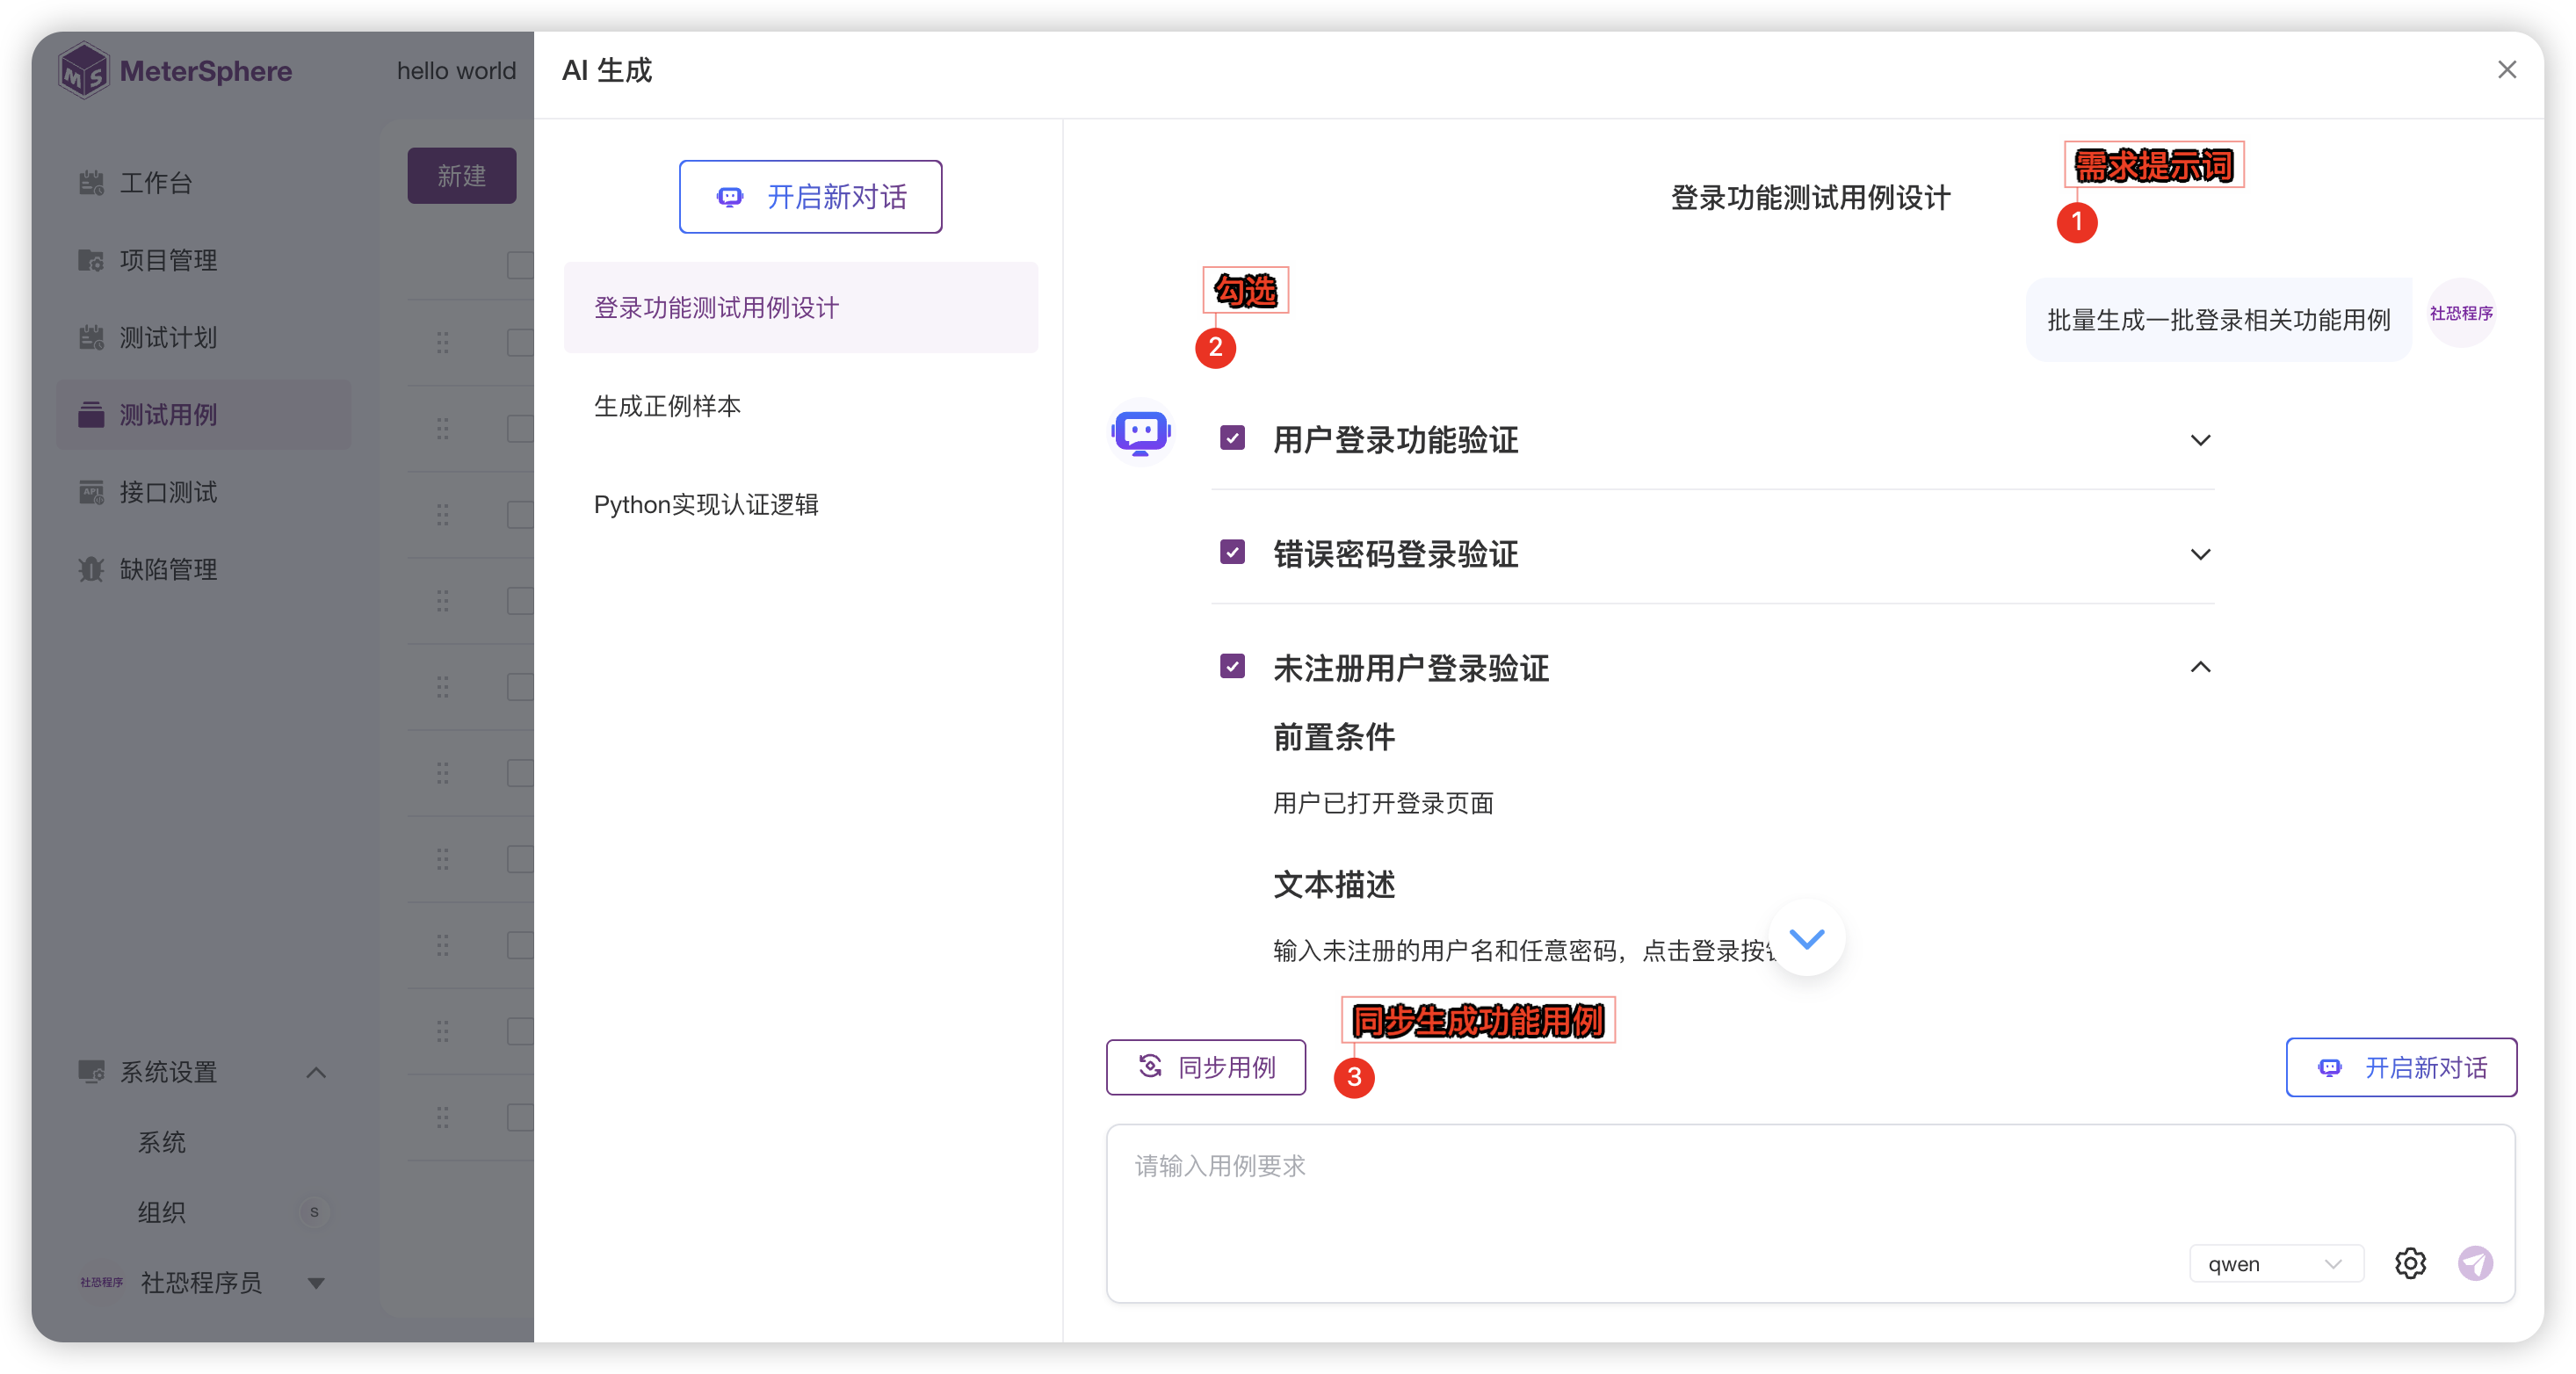The height and width of the screenshot is (1374, 2576).
Task: Expand the 用户登录功能验证 case
Action: (x=2200, y=440)
